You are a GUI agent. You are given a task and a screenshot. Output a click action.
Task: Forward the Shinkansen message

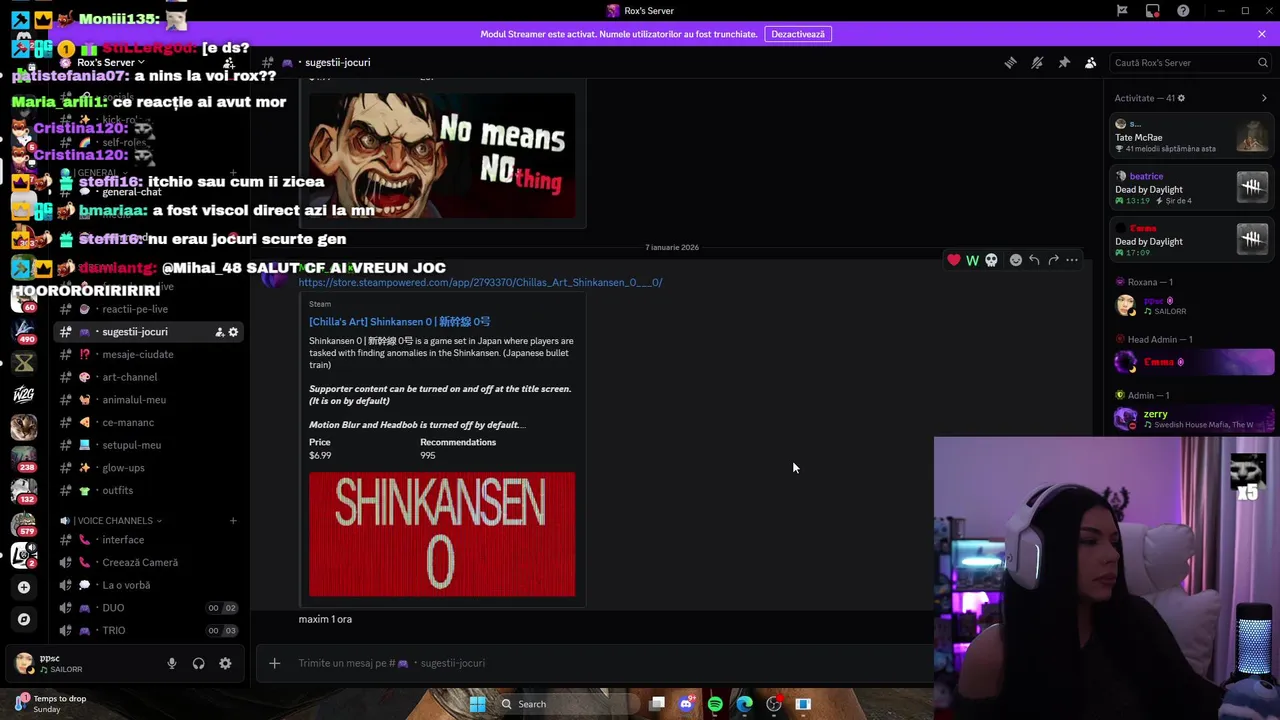[1053, 260]
